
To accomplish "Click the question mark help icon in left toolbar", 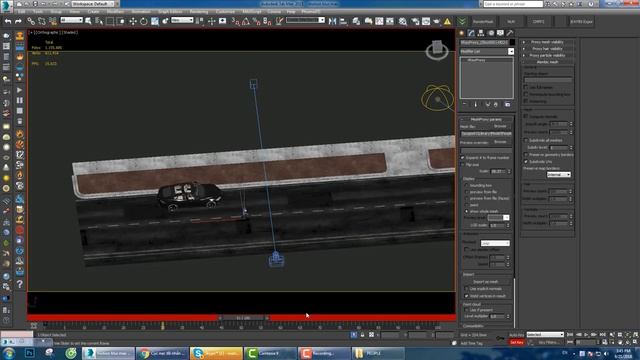I will pos(20,284).
